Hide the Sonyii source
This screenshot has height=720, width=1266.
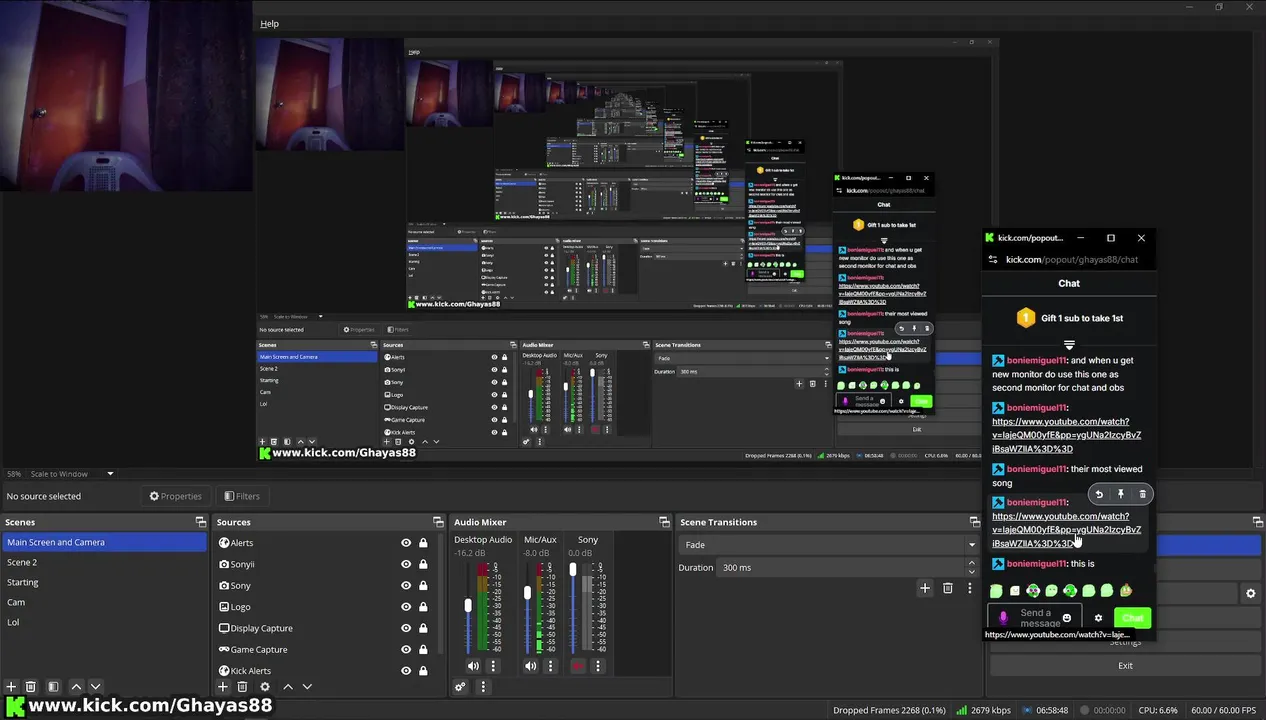point(406,564)
